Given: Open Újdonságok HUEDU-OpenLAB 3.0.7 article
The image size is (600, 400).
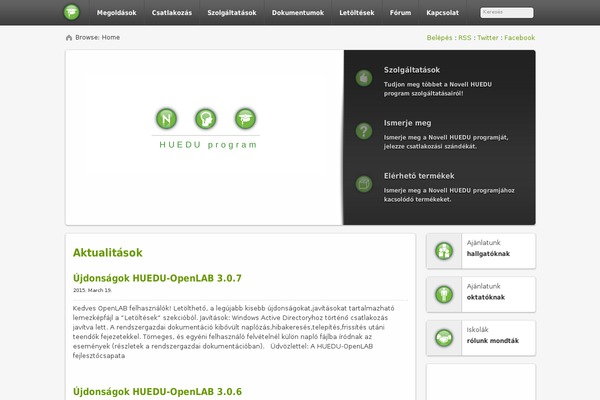Looking at the screenshot, I should (x=157, y=278).
